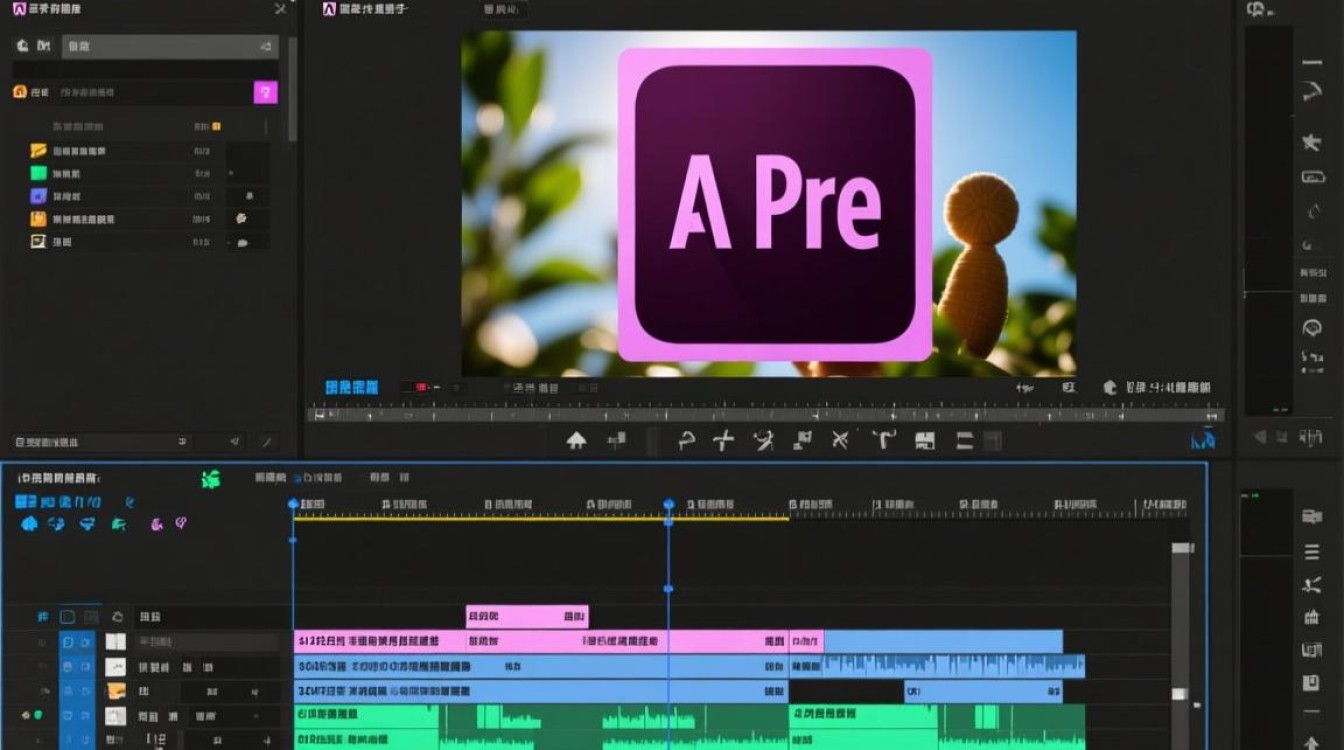Click the preview monitor's scrub ruler
This screenshot has width=1344, height=750.
(x=766, y=413)
